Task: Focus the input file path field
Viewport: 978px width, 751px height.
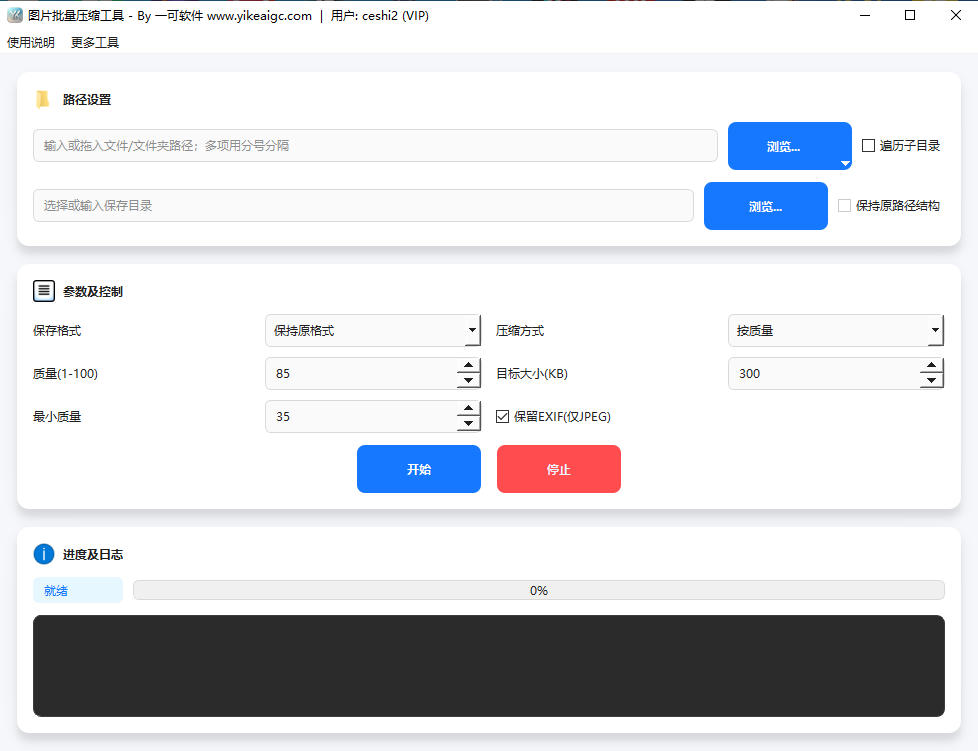Action: 375,145
